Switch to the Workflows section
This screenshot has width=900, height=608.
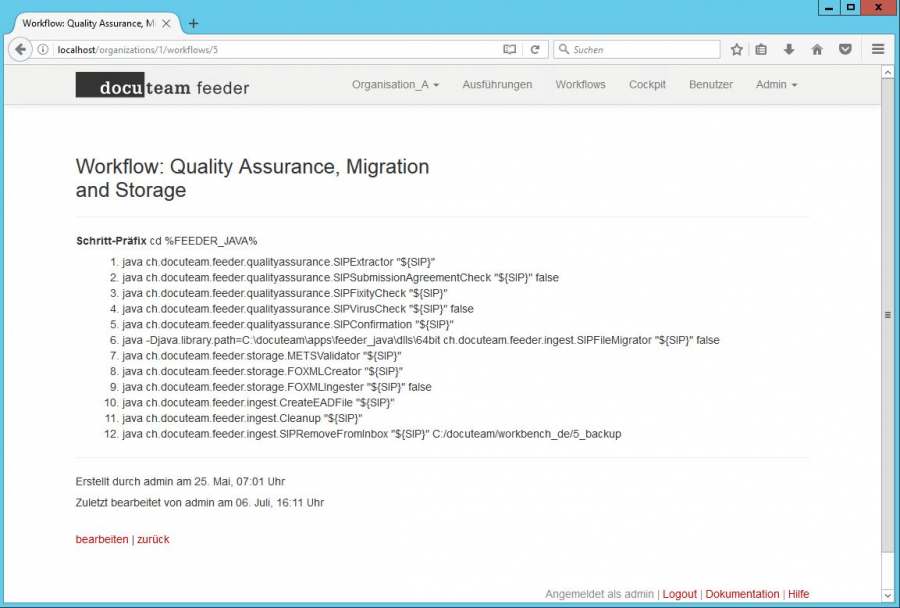pyautogui.click(x=580, y=85)
